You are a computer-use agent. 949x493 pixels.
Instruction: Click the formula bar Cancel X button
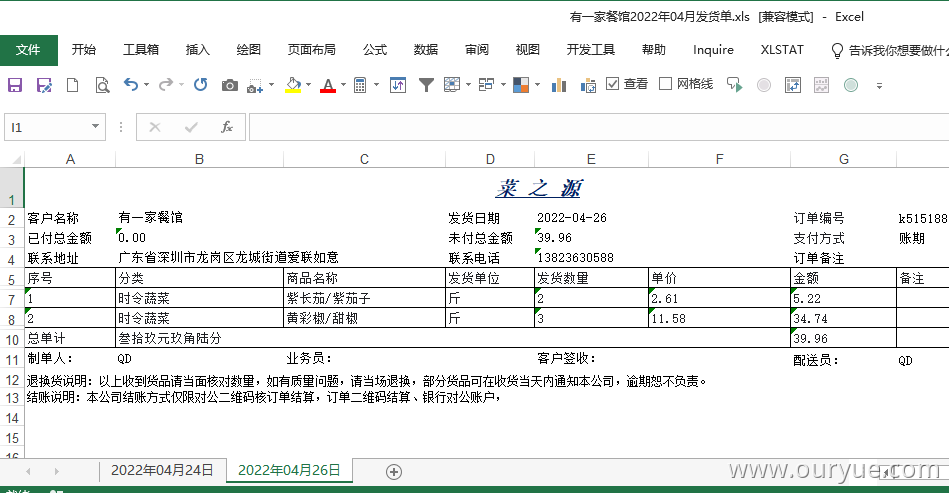click(x=155, y=127)
